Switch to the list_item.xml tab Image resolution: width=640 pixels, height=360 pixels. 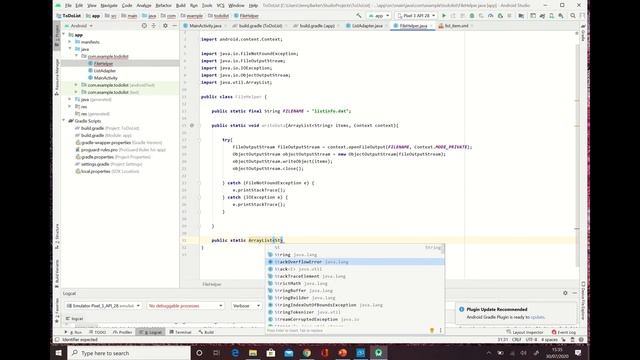(x=454, y=26)
